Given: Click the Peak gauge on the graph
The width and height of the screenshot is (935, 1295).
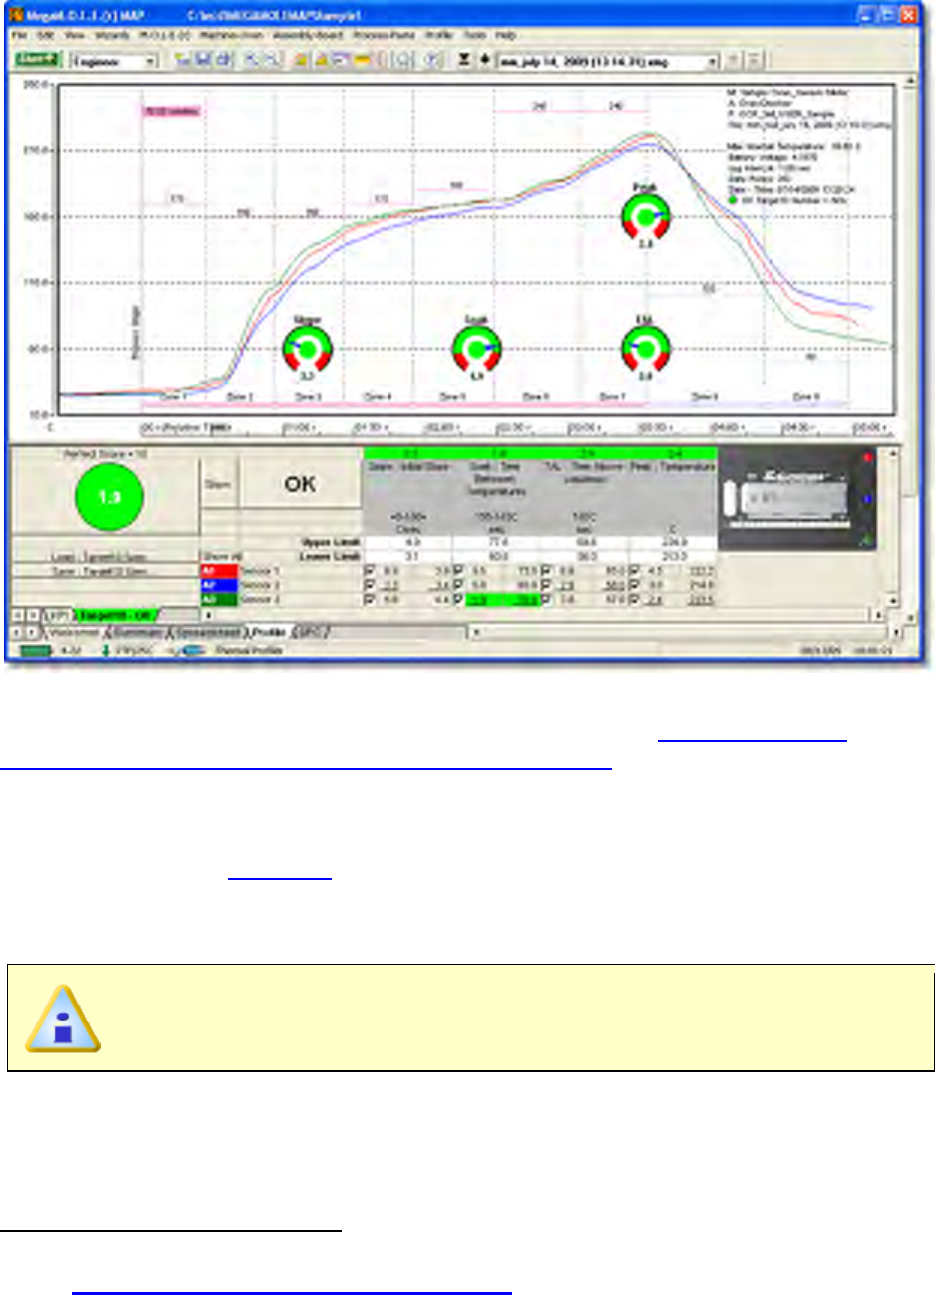Looking at the screenshot, I should point(645,216).
